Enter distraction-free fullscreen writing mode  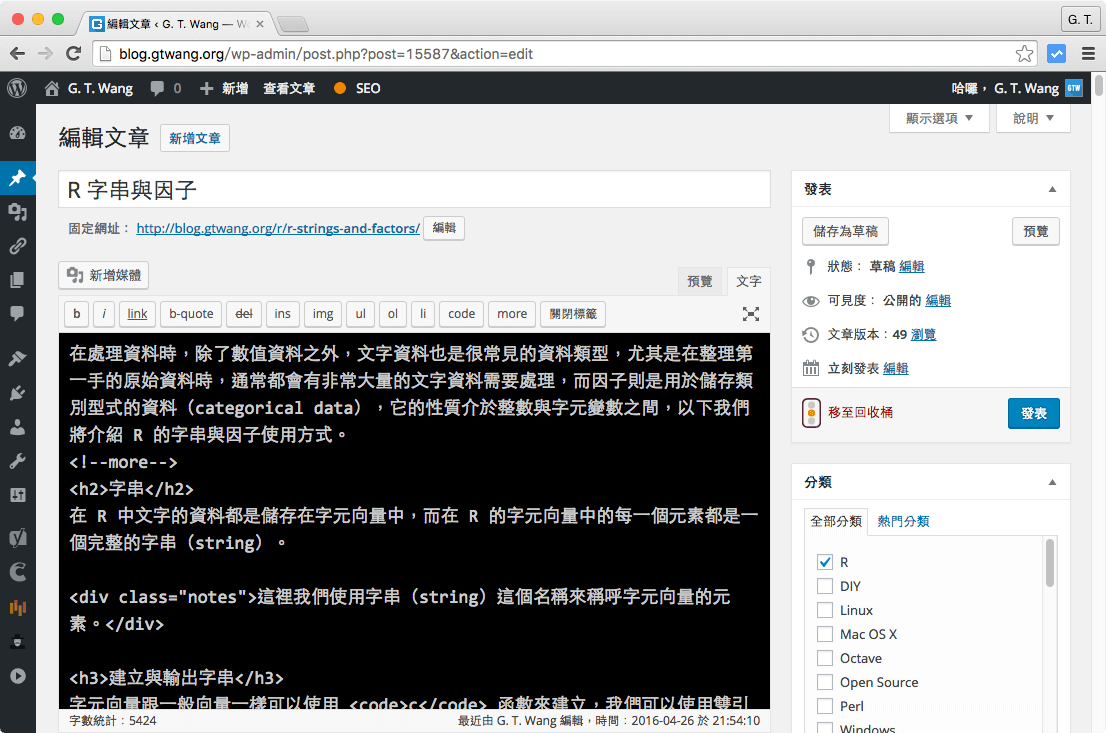(x=751, y=313)
